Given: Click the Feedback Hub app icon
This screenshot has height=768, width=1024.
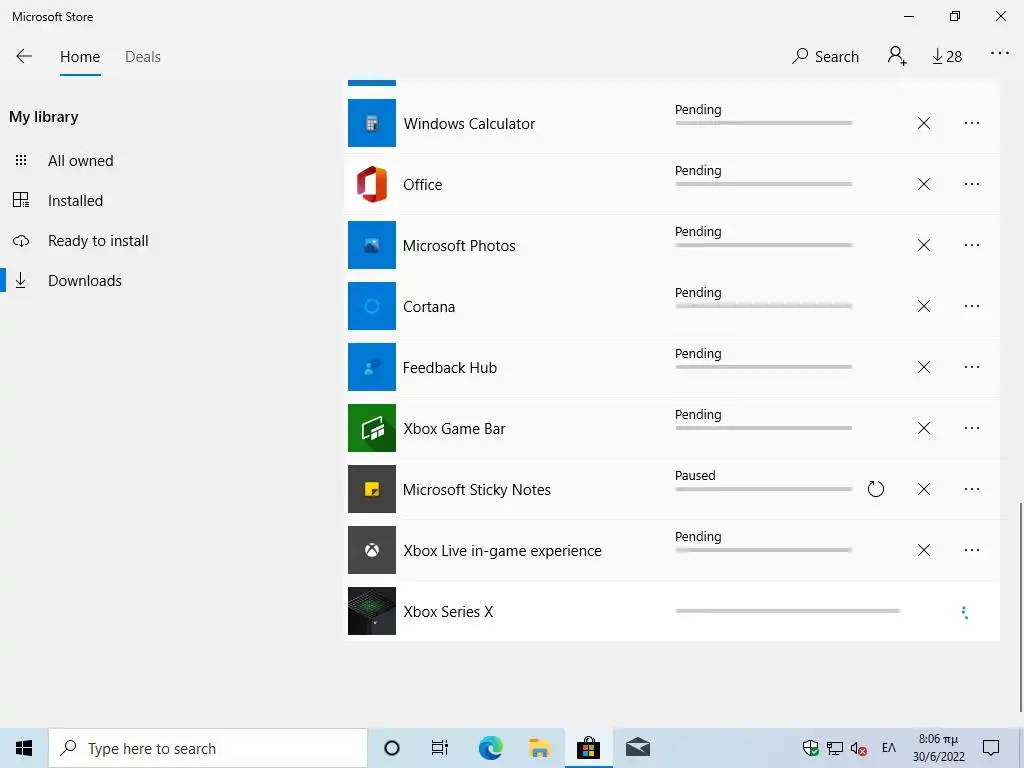Looking at the screenshot, I should click(372, 367).
